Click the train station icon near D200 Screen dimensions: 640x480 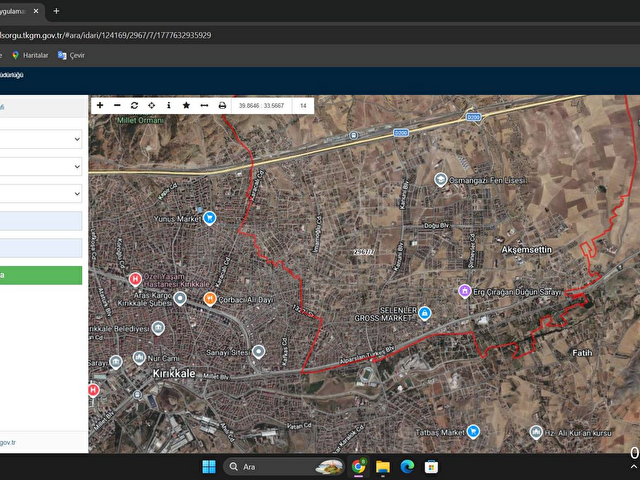click(354, 135)
